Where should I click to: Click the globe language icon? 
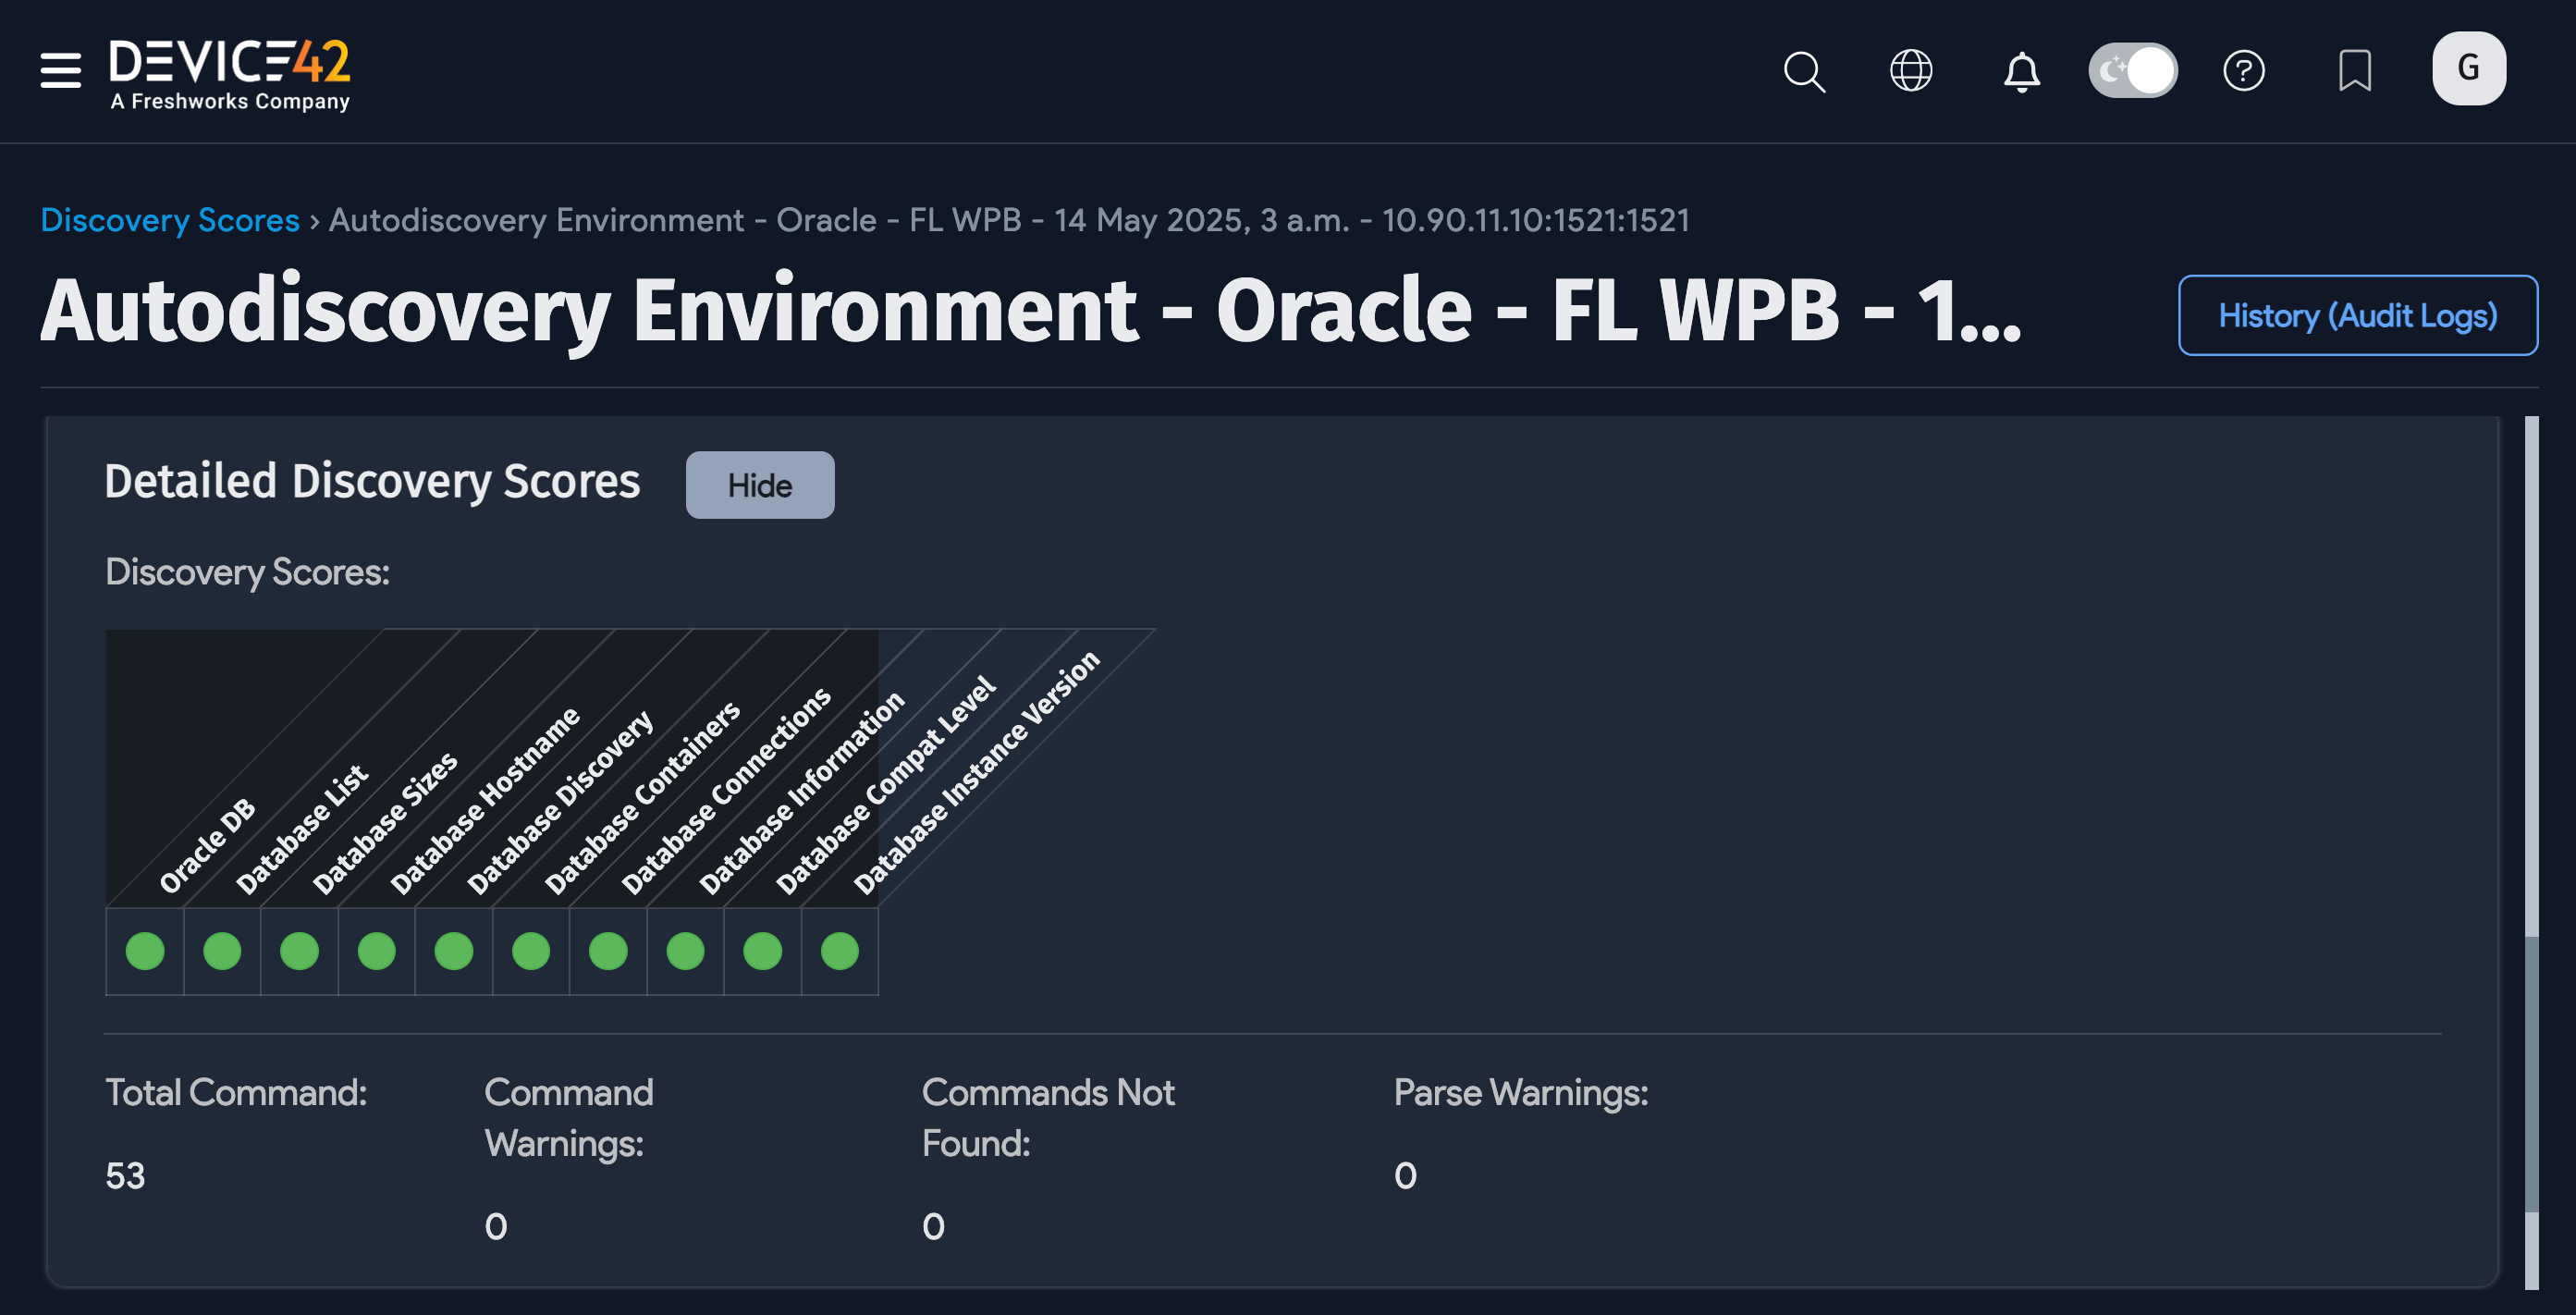1911,70
